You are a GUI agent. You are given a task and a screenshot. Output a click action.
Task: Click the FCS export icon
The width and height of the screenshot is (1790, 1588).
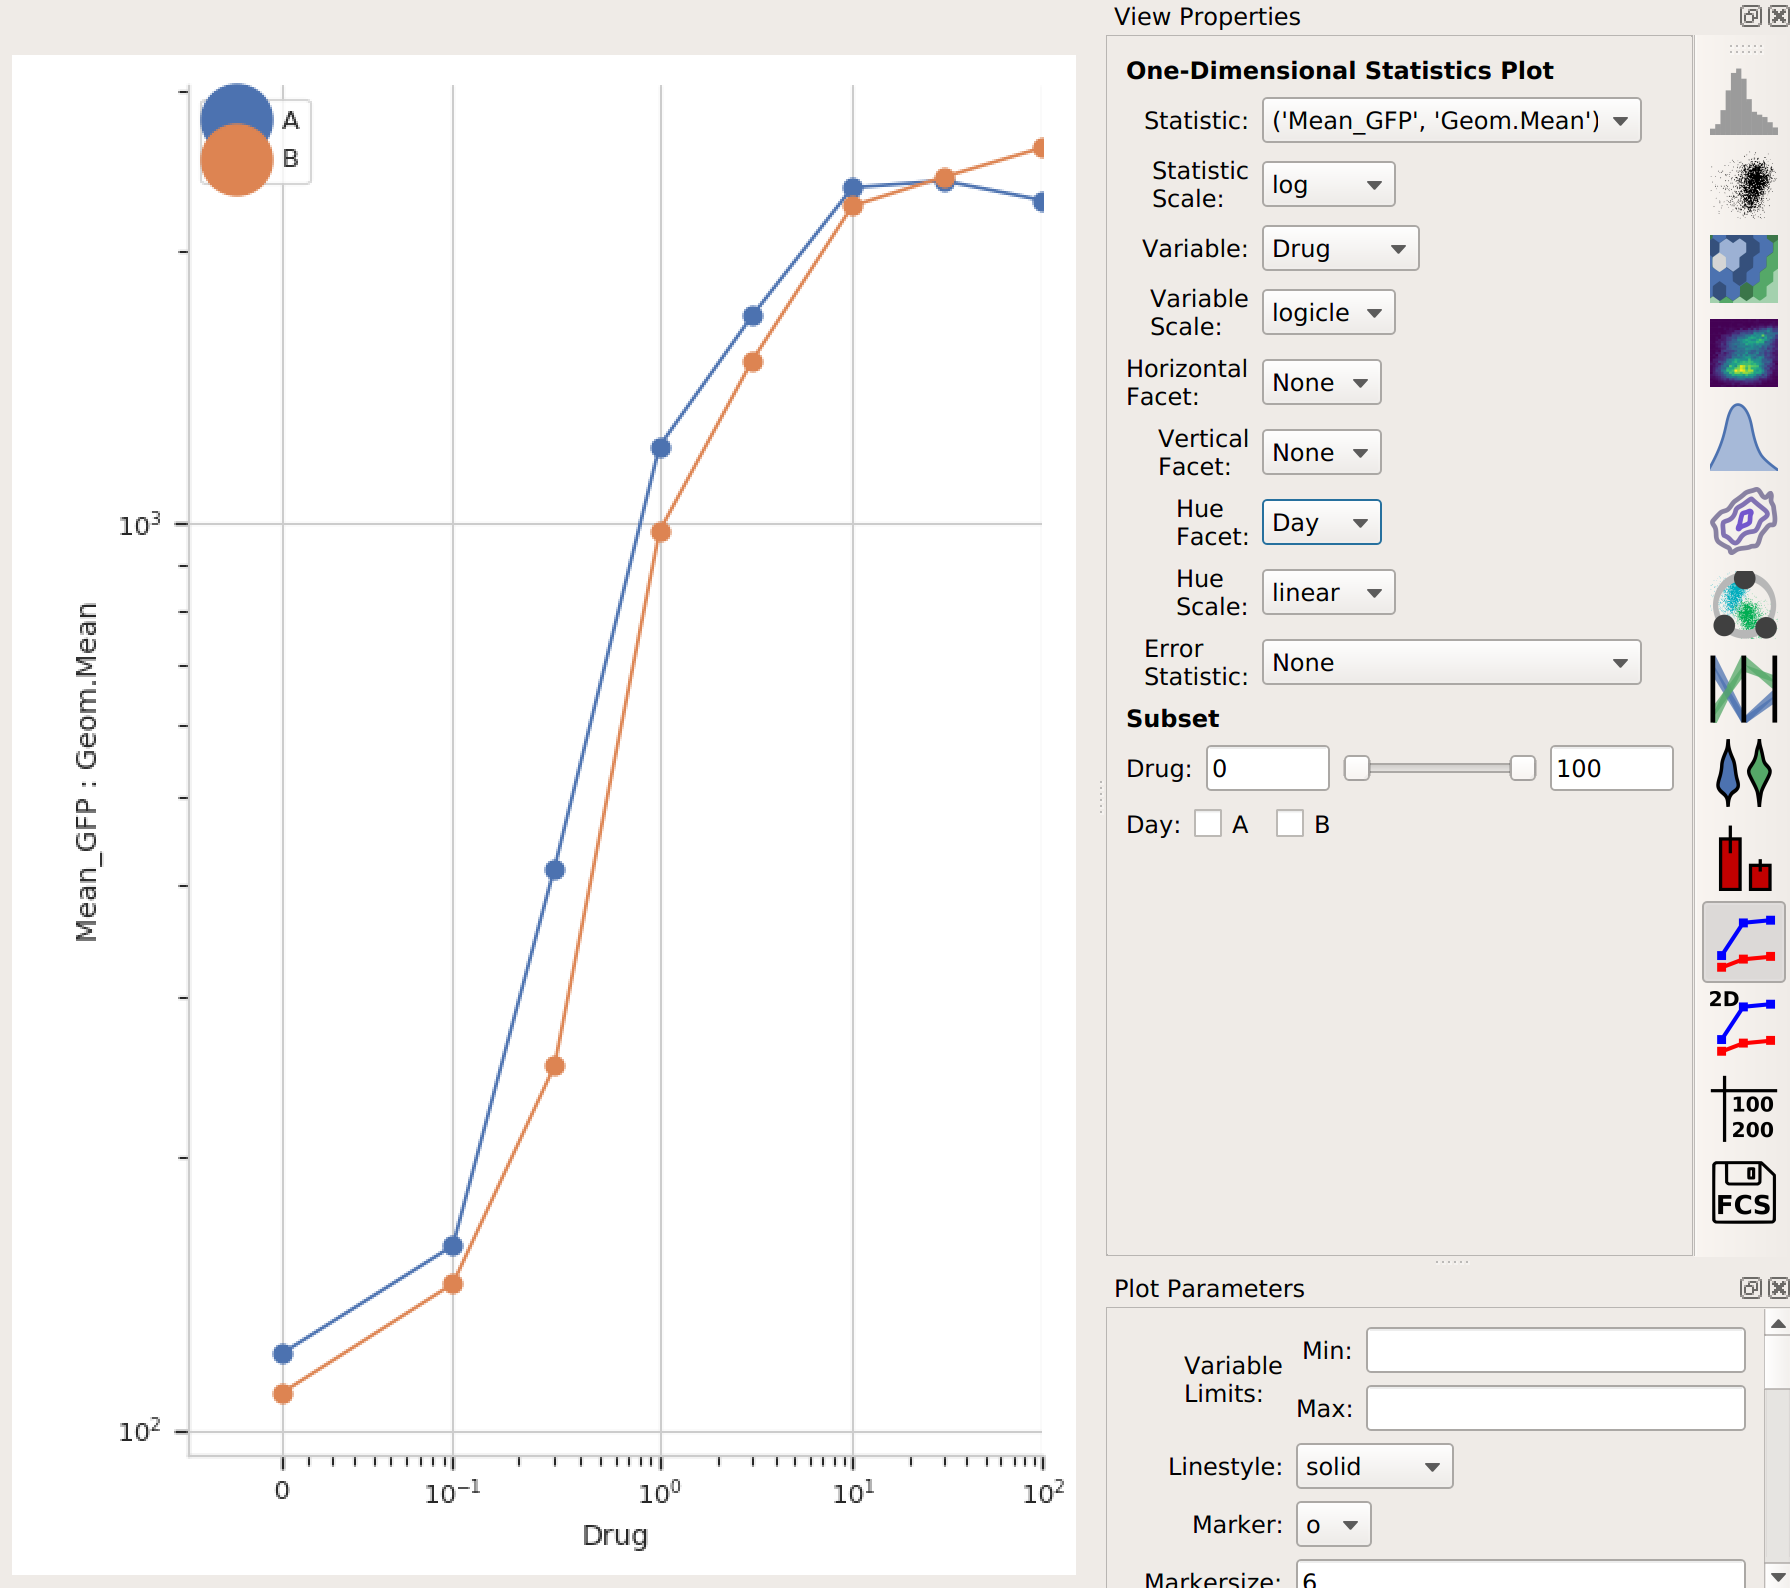point(1743,1193)
